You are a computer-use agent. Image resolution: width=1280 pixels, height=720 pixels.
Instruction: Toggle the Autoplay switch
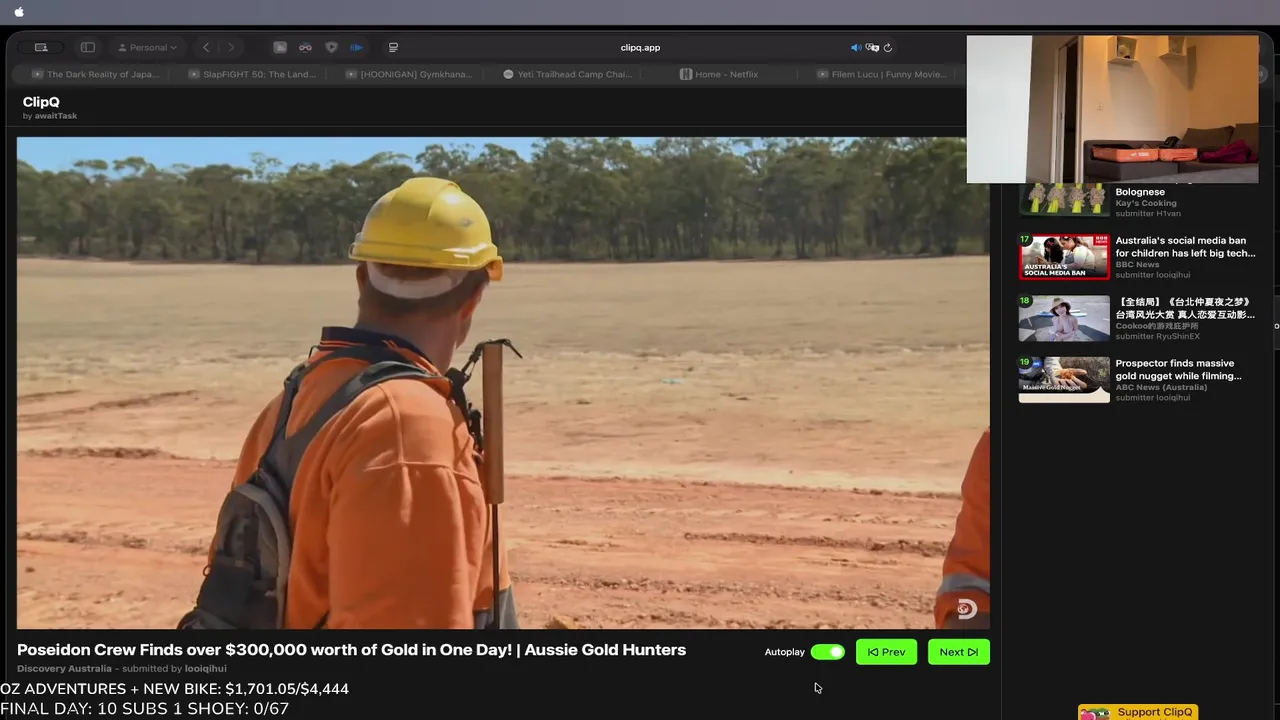coord(828,652)
